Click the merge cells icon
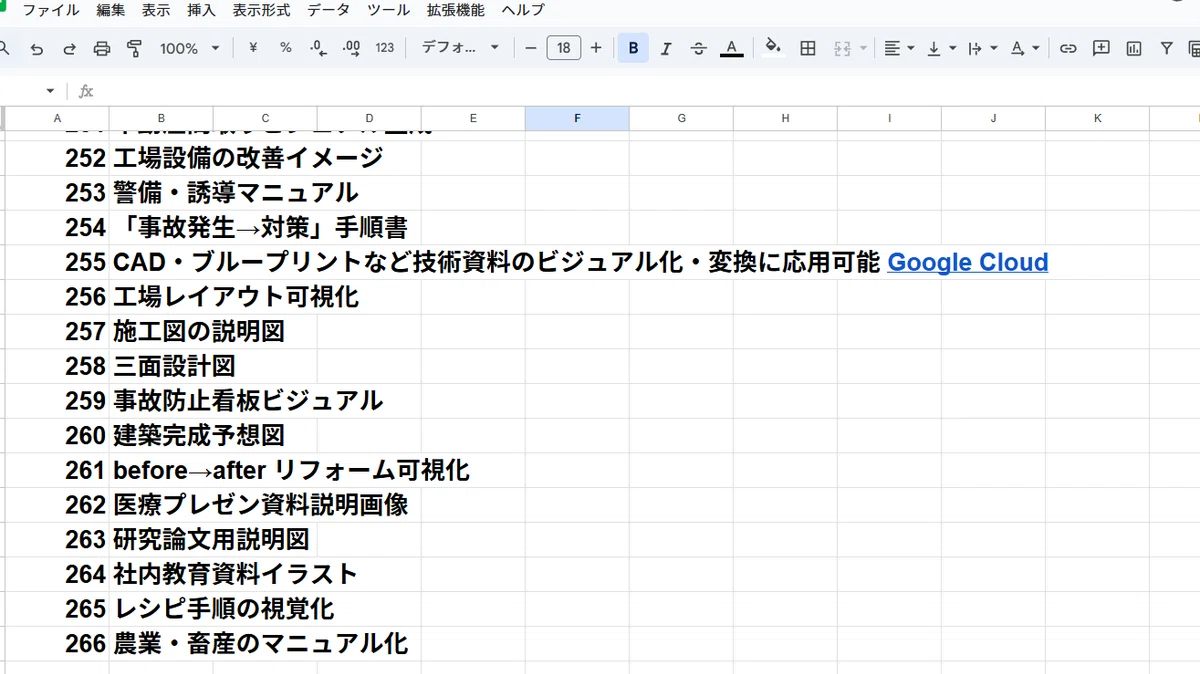The width and height of the screenshot is (1200, 674). click(x=842, y=48)
